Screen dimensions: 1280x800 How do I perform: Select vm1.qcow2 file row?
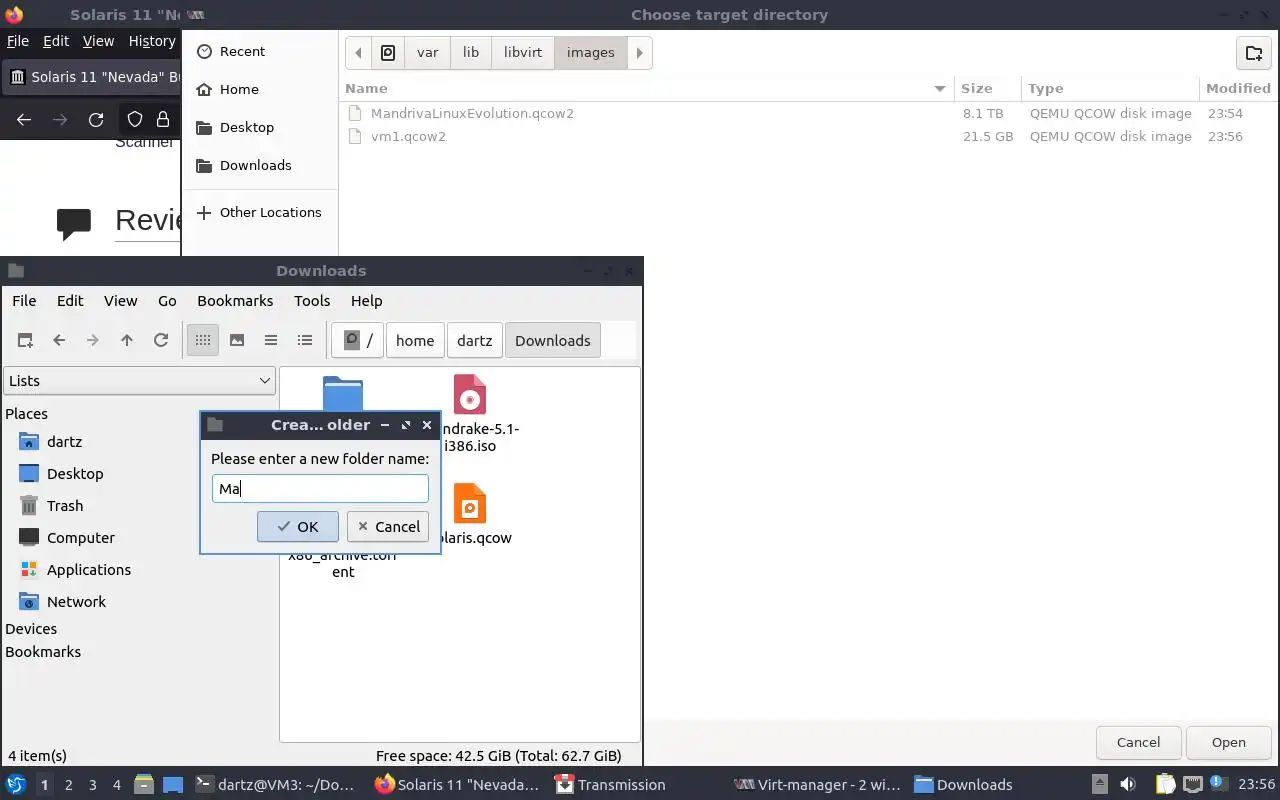(x=809, y=136)
